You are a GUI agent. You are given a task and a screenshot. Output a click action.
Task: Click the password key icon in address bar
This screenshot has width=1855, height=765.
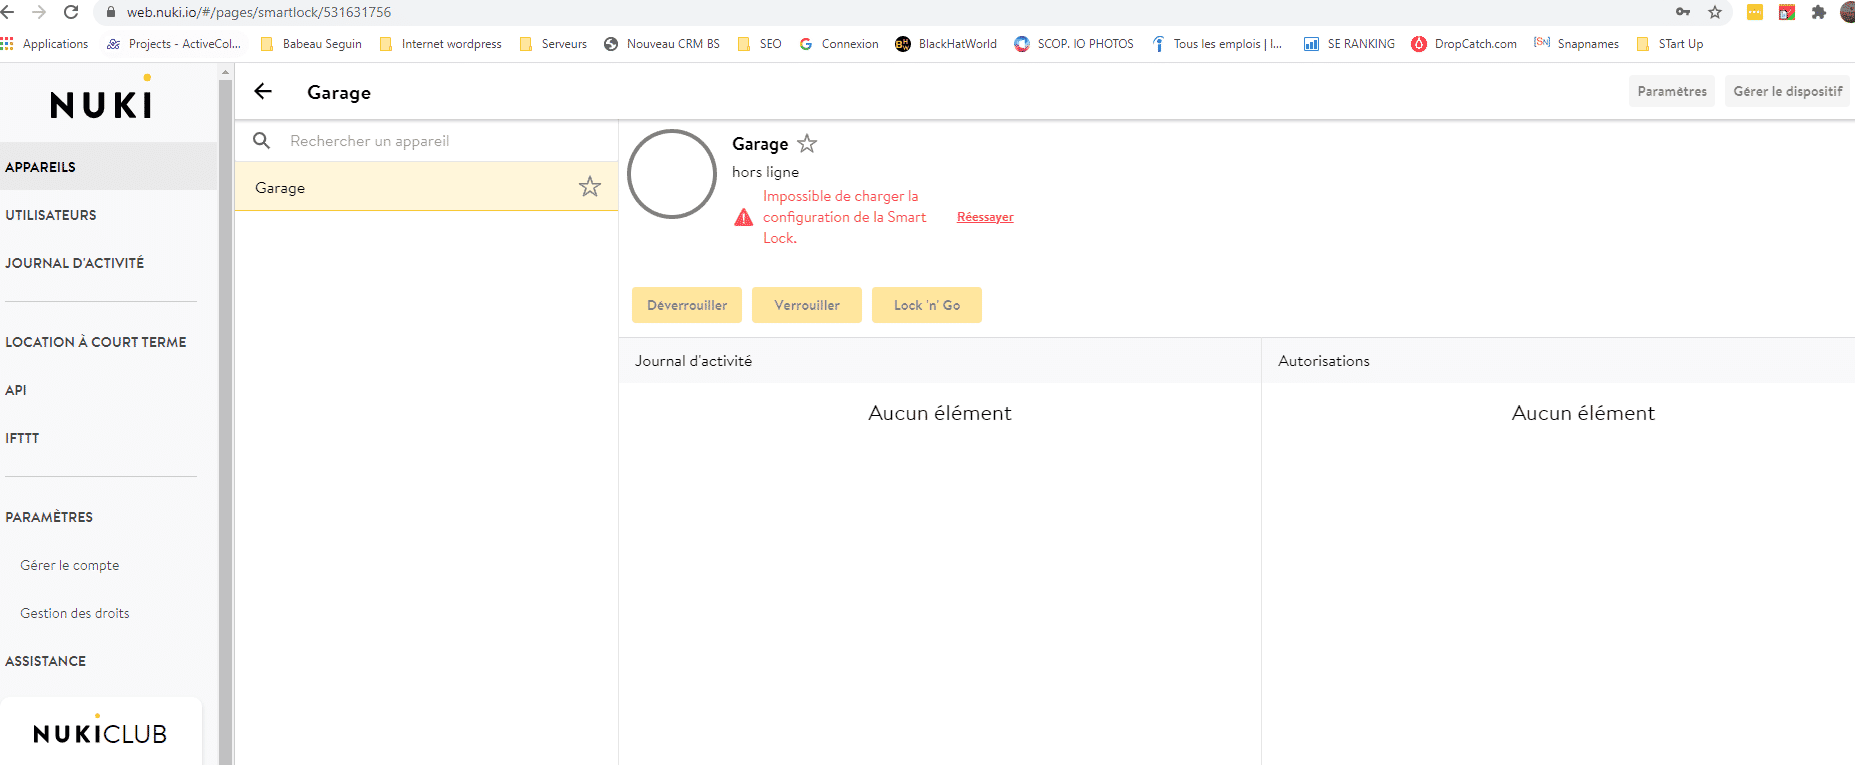(x=1683, y=12)
